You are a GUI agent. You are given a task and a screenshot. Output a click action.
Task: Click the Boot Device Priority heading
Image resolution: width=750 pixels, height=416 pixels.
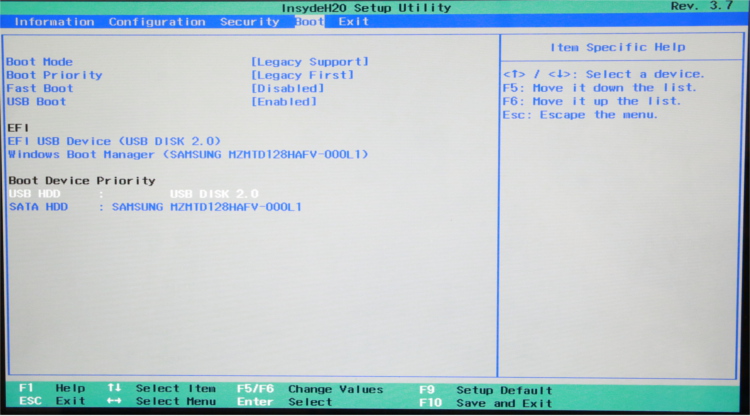[x=82, y=181]
